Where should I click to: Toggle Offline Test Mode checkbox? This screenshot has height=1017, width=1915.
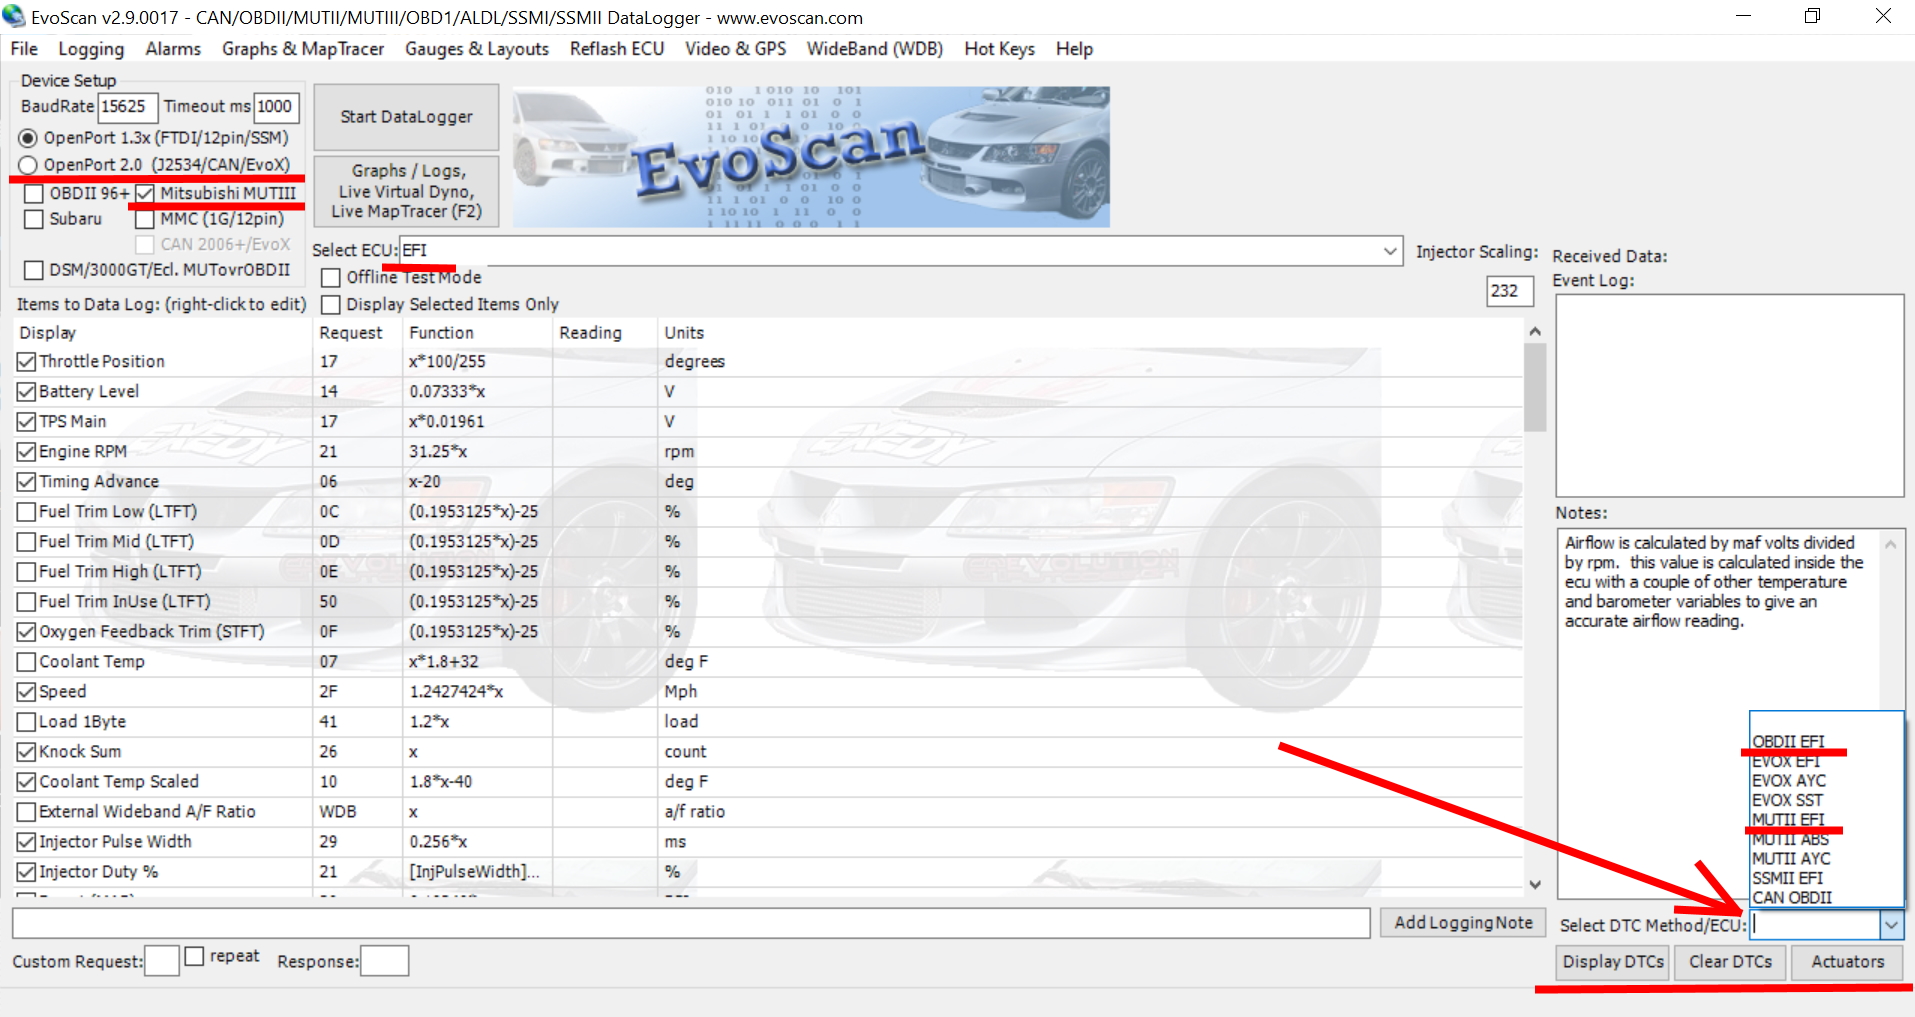coord(331,278)
